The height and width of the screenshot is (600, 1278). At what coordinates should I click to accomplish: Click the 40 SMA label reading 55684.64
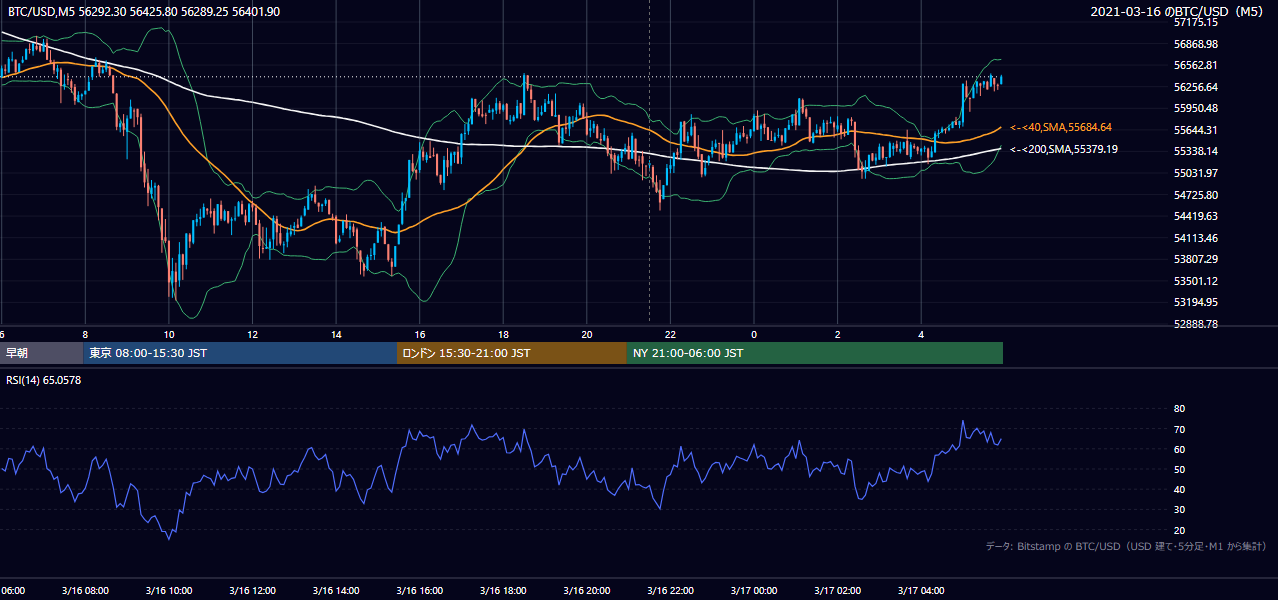pyautogui.click(x=1061, y=127)
